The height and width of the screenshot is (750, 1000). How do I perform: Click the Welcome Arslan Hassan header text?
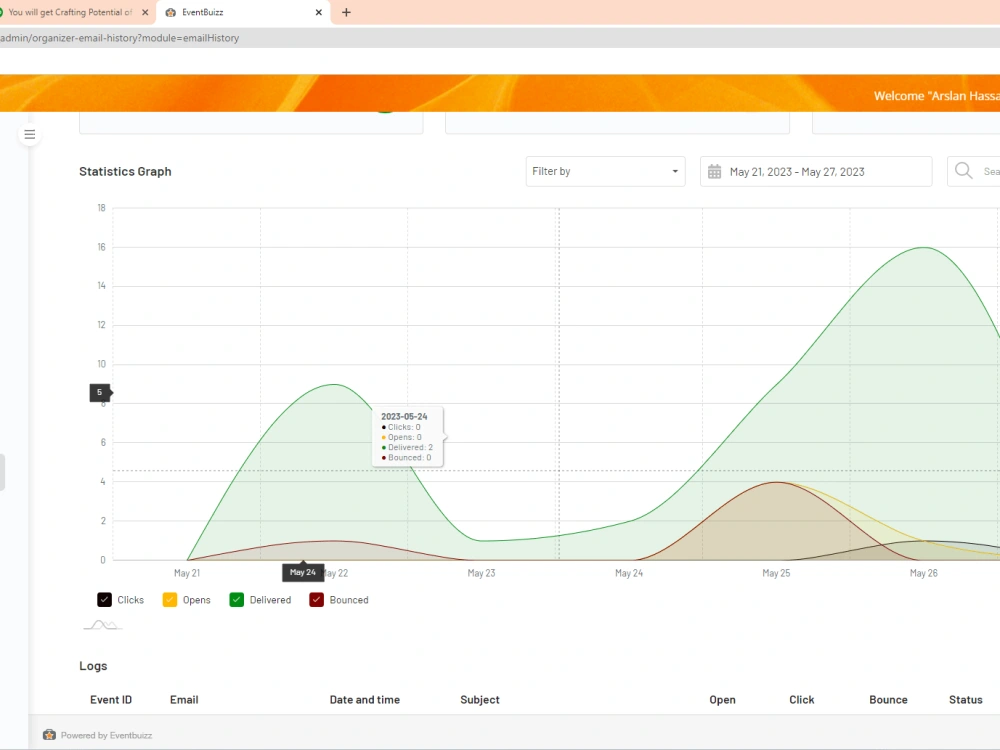[x=936, y=96]
